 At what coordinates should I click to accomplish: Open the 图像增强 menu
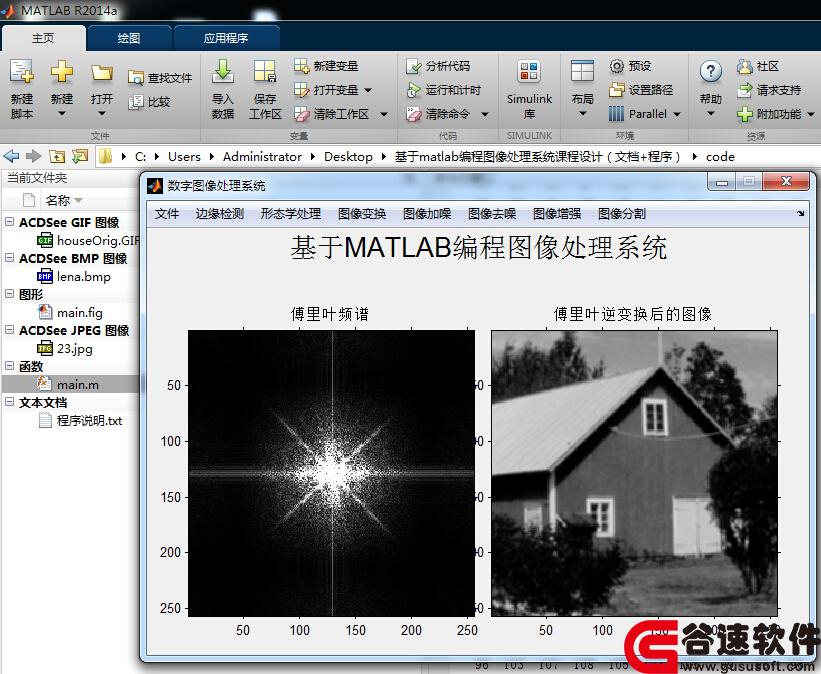[557, 214]
